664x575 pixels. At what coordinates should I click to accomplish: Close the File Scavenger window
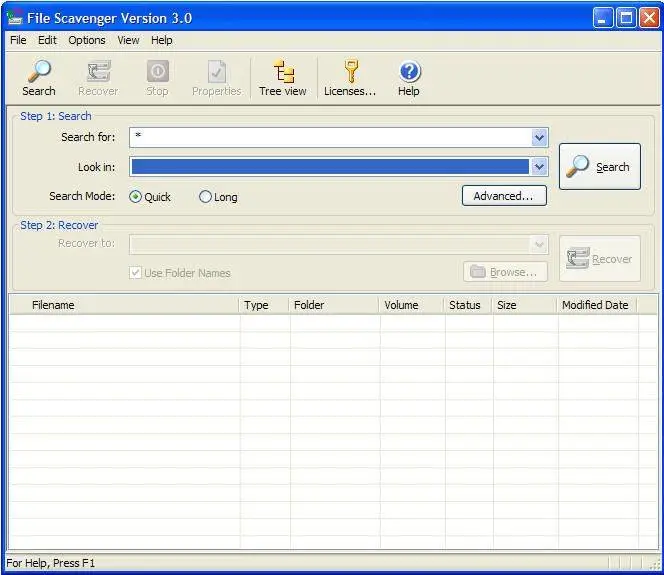649,18
